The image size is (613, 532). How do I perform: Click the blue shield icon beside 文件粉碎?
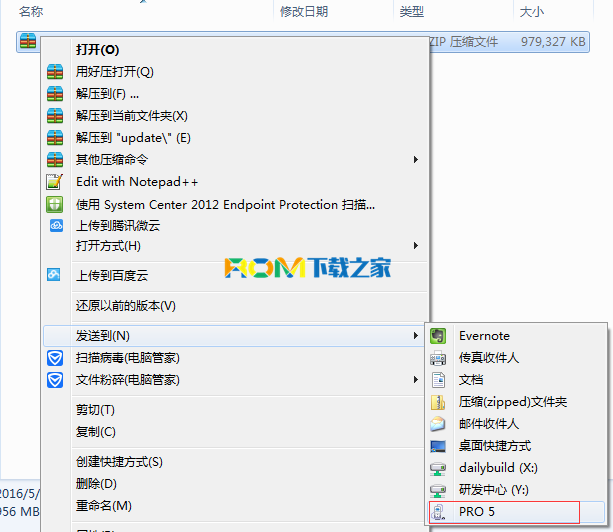[55, 380]
